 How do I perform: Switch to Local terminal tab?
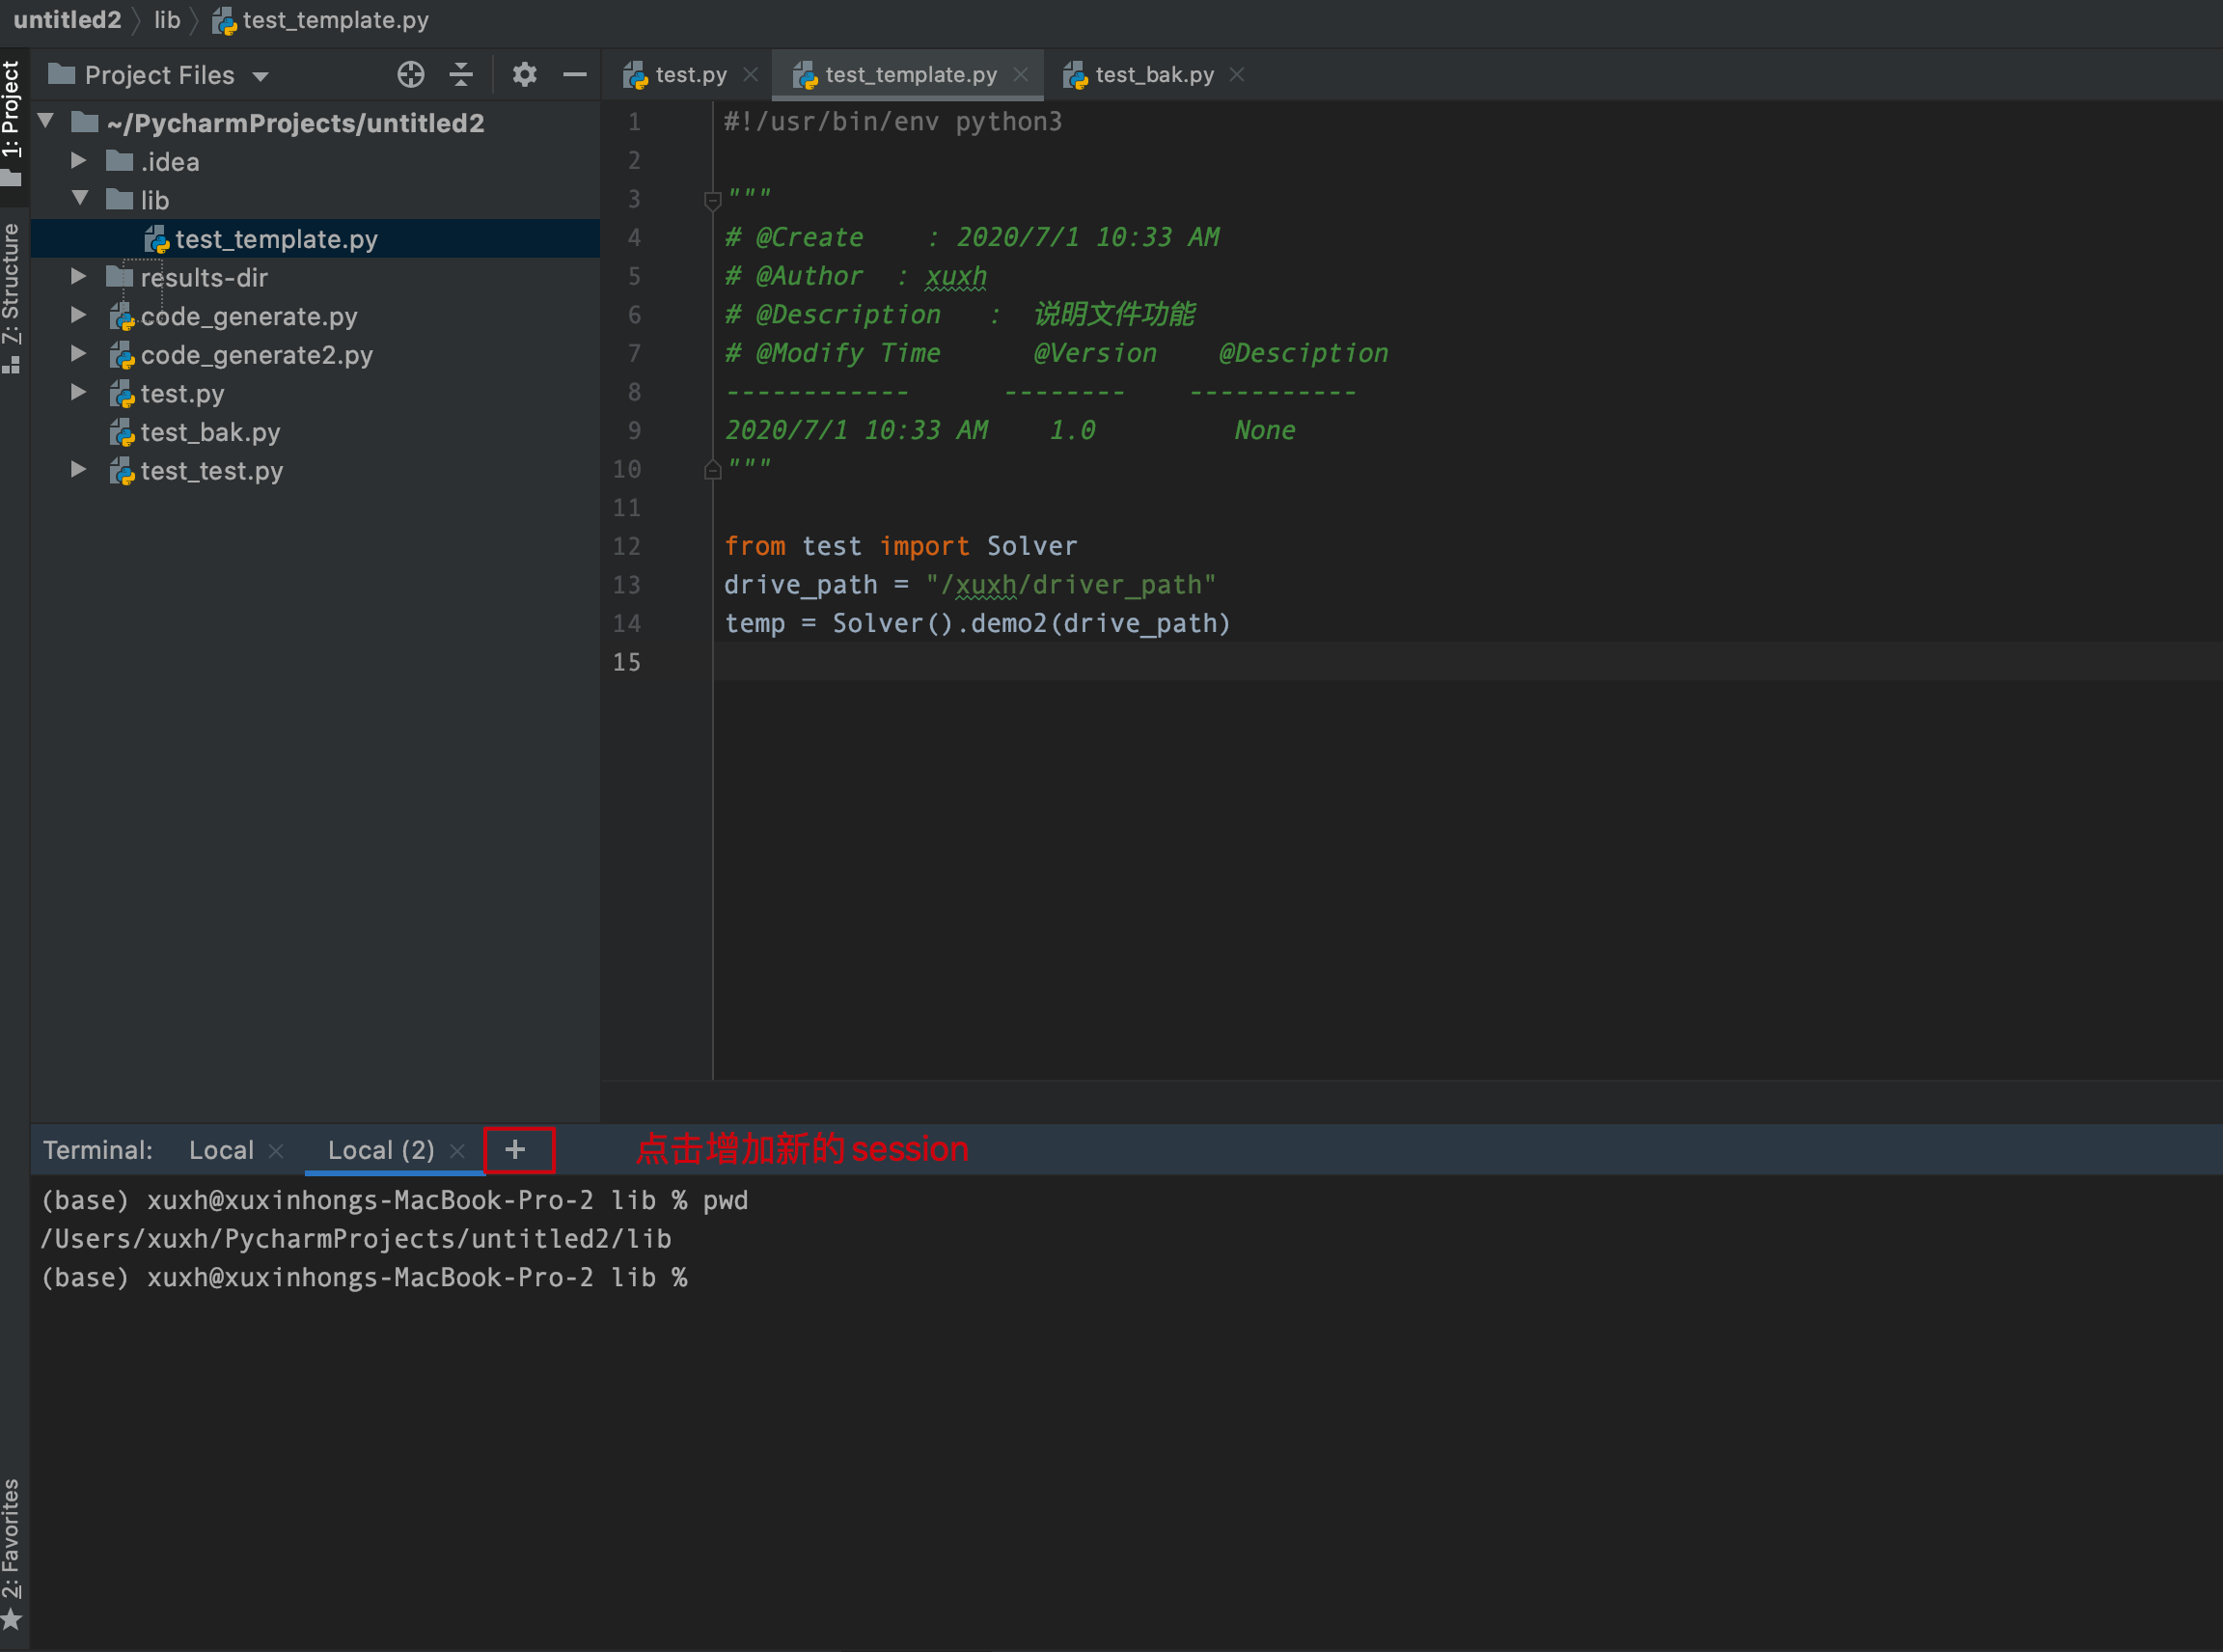pos(221,1150)
